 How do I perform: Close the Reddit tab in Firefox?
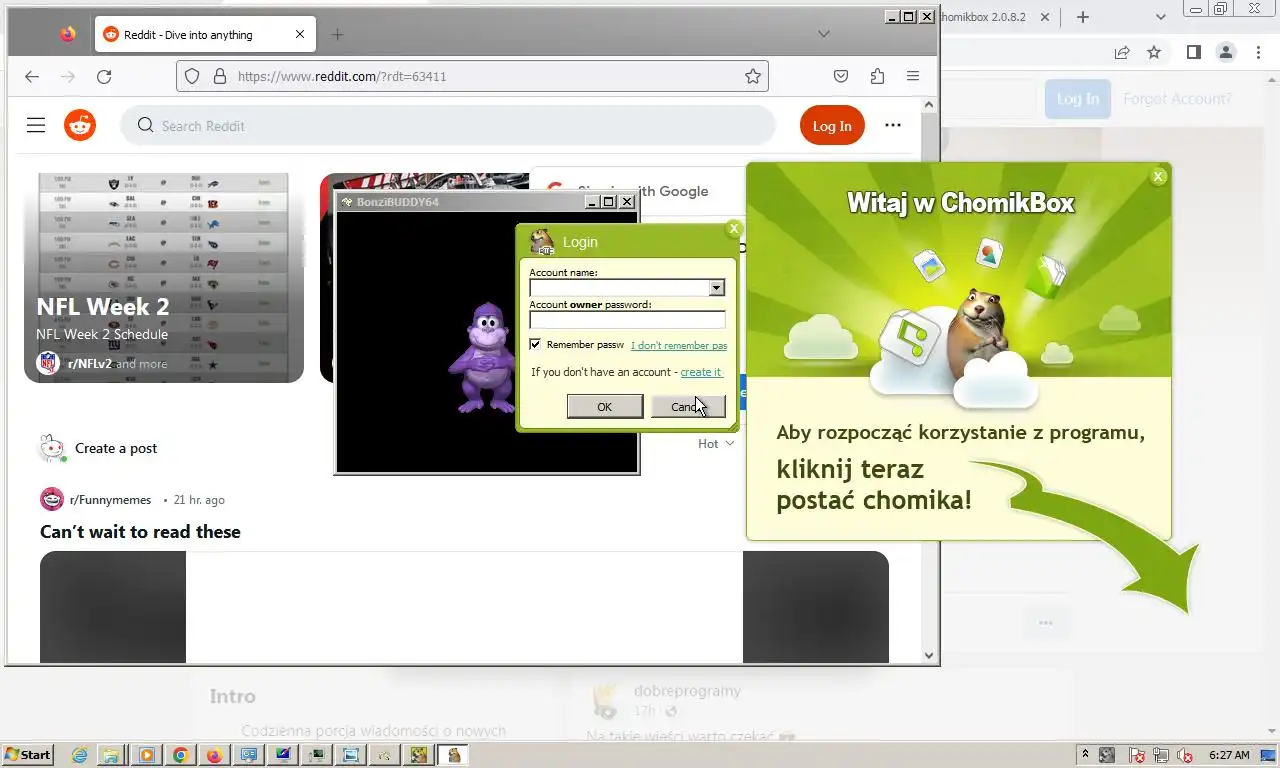[300, 34]
